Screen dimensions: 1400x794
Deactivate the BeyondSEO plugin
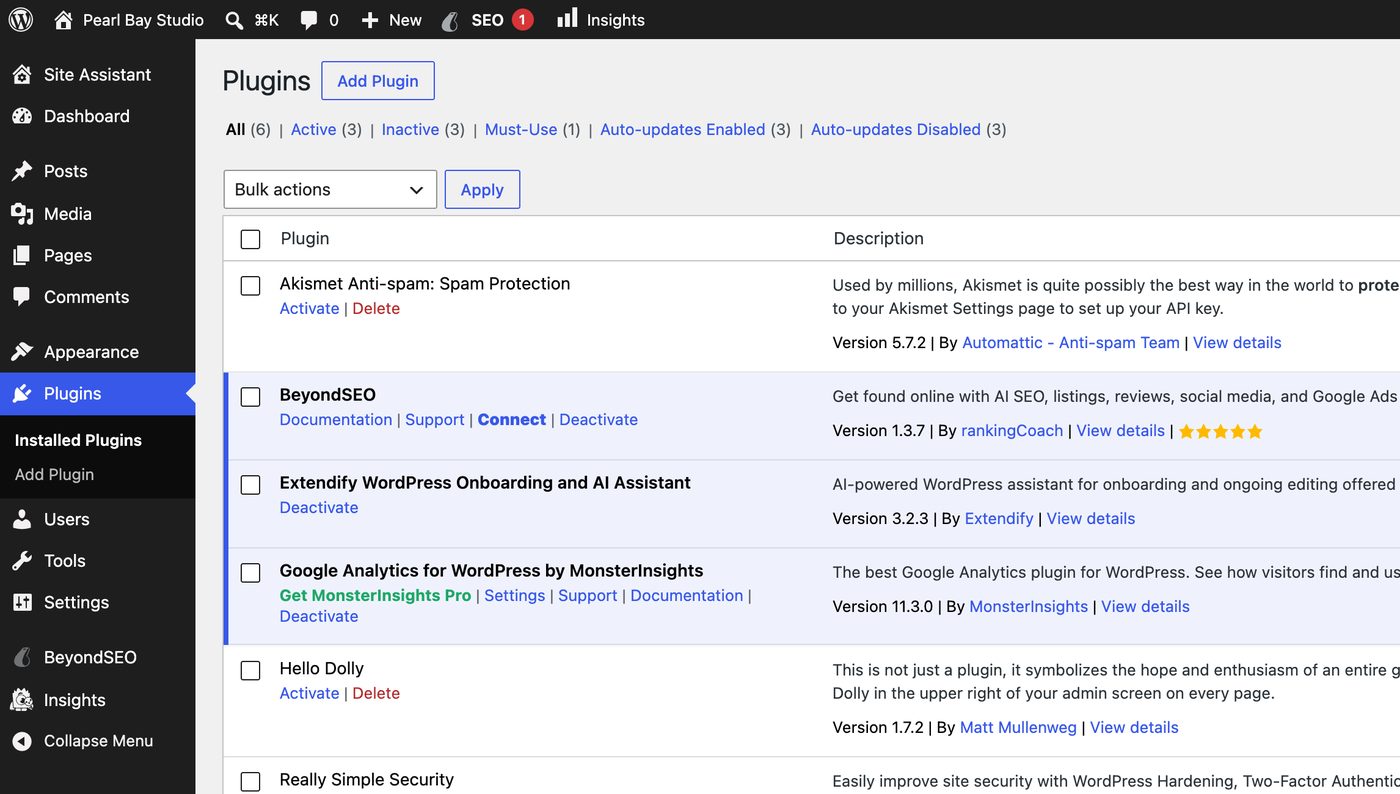(598, 419)
